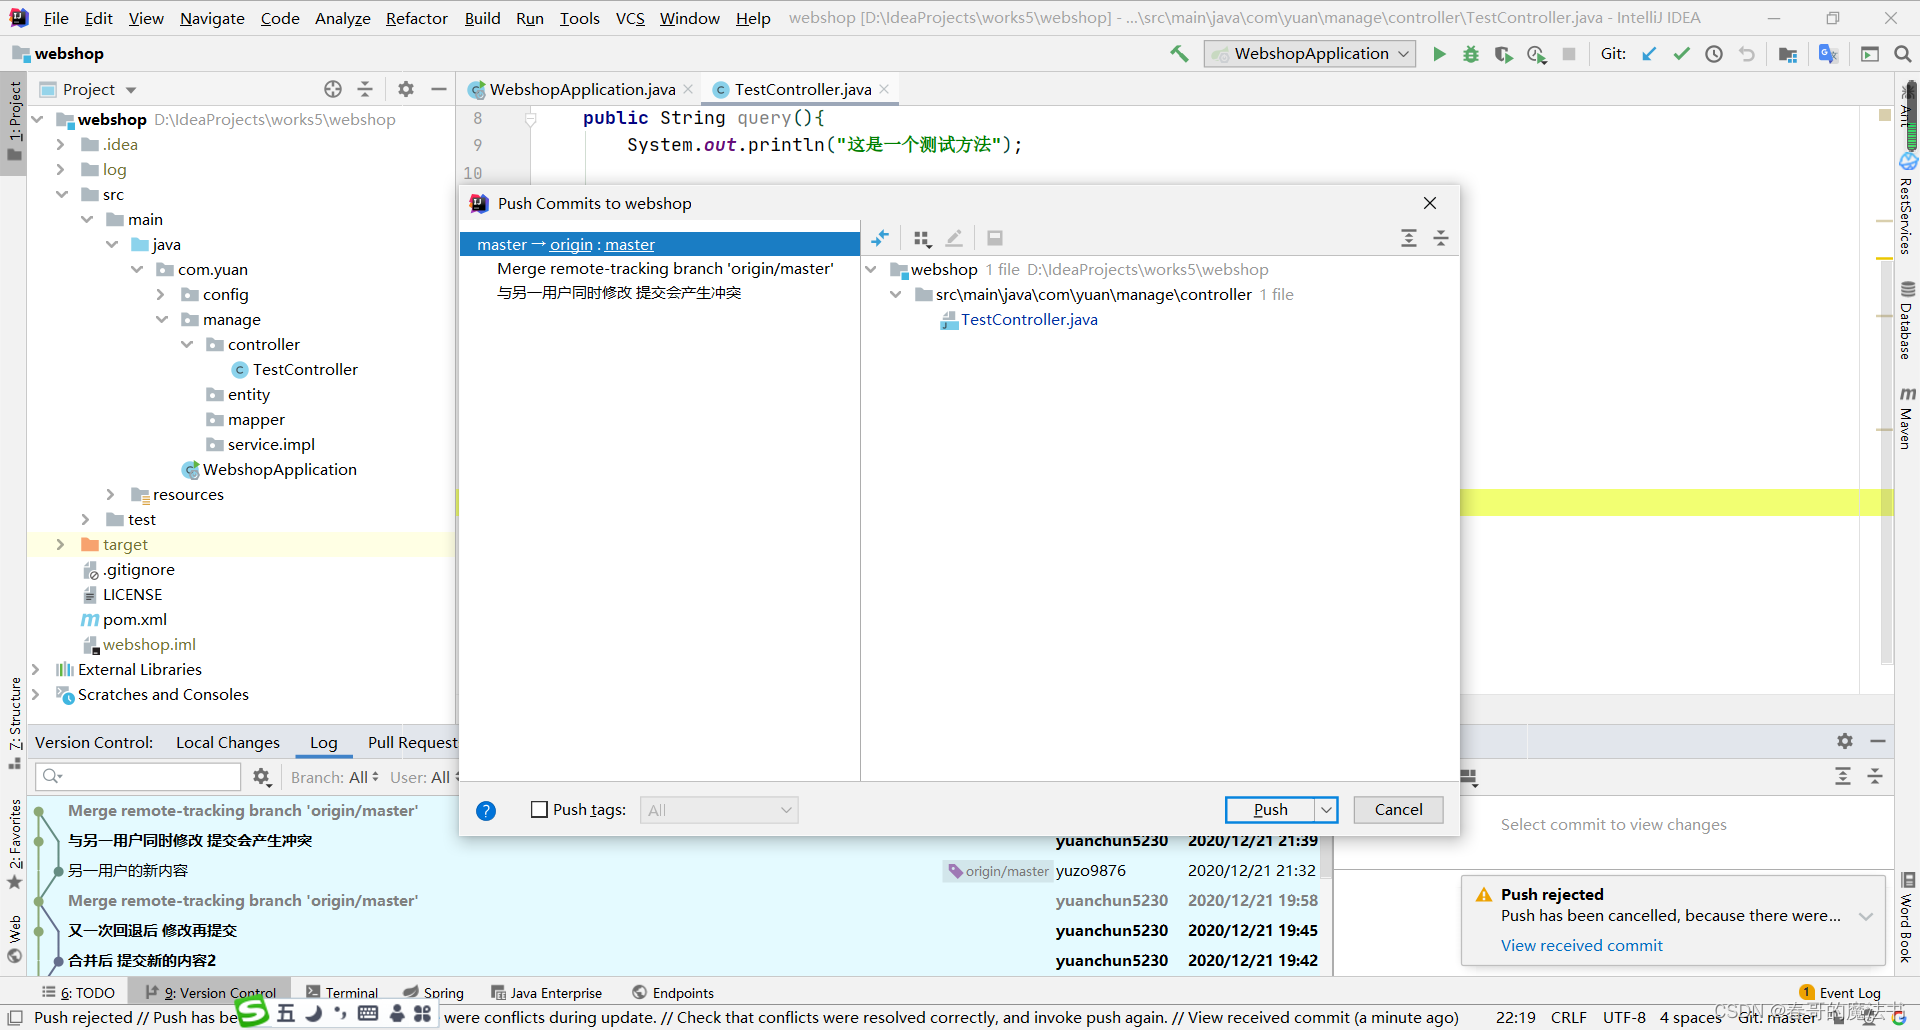The width and height of the screenshot is (1920, 1030).
Task: Click the master target branch link
Action: (630, 245)
